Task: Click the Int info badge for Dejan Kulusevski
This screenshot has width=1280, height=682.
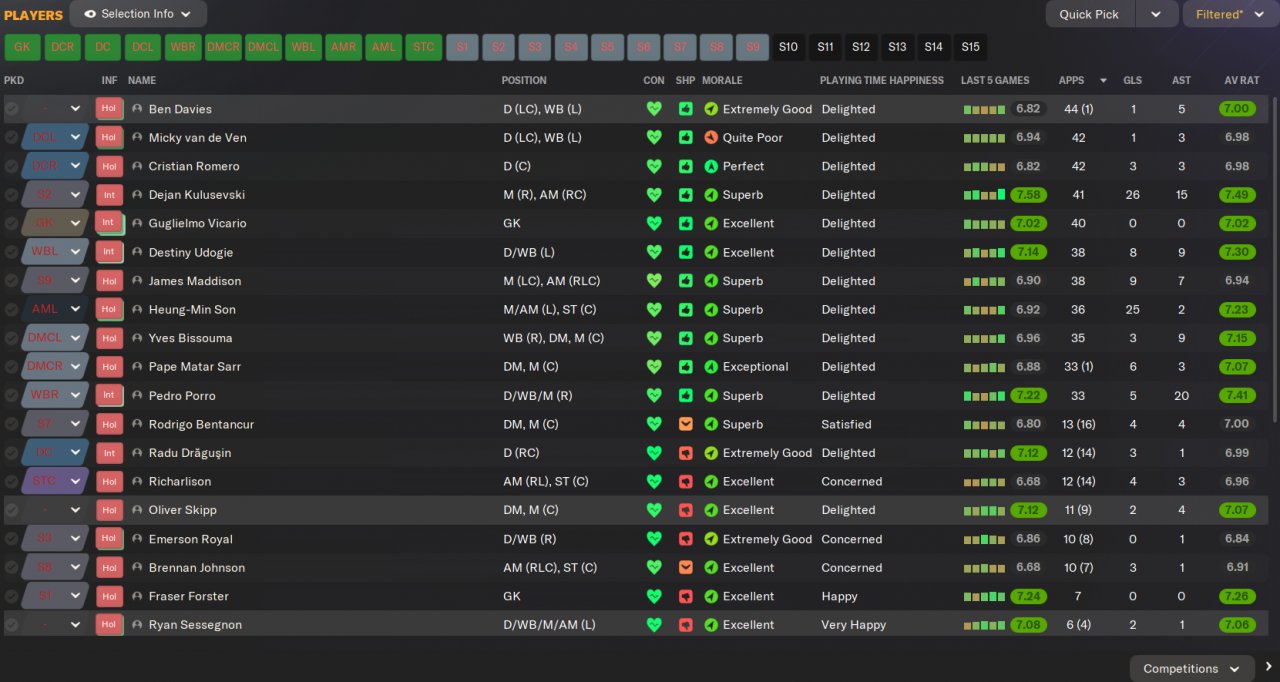Action: tap(109, 195)
